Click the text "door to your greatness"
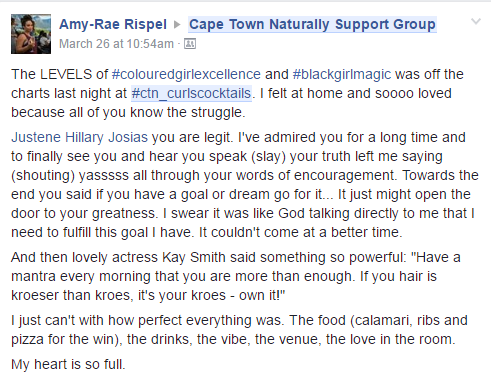Image resolution: width=491 pixels, height=377 pixels. point(83,213)
